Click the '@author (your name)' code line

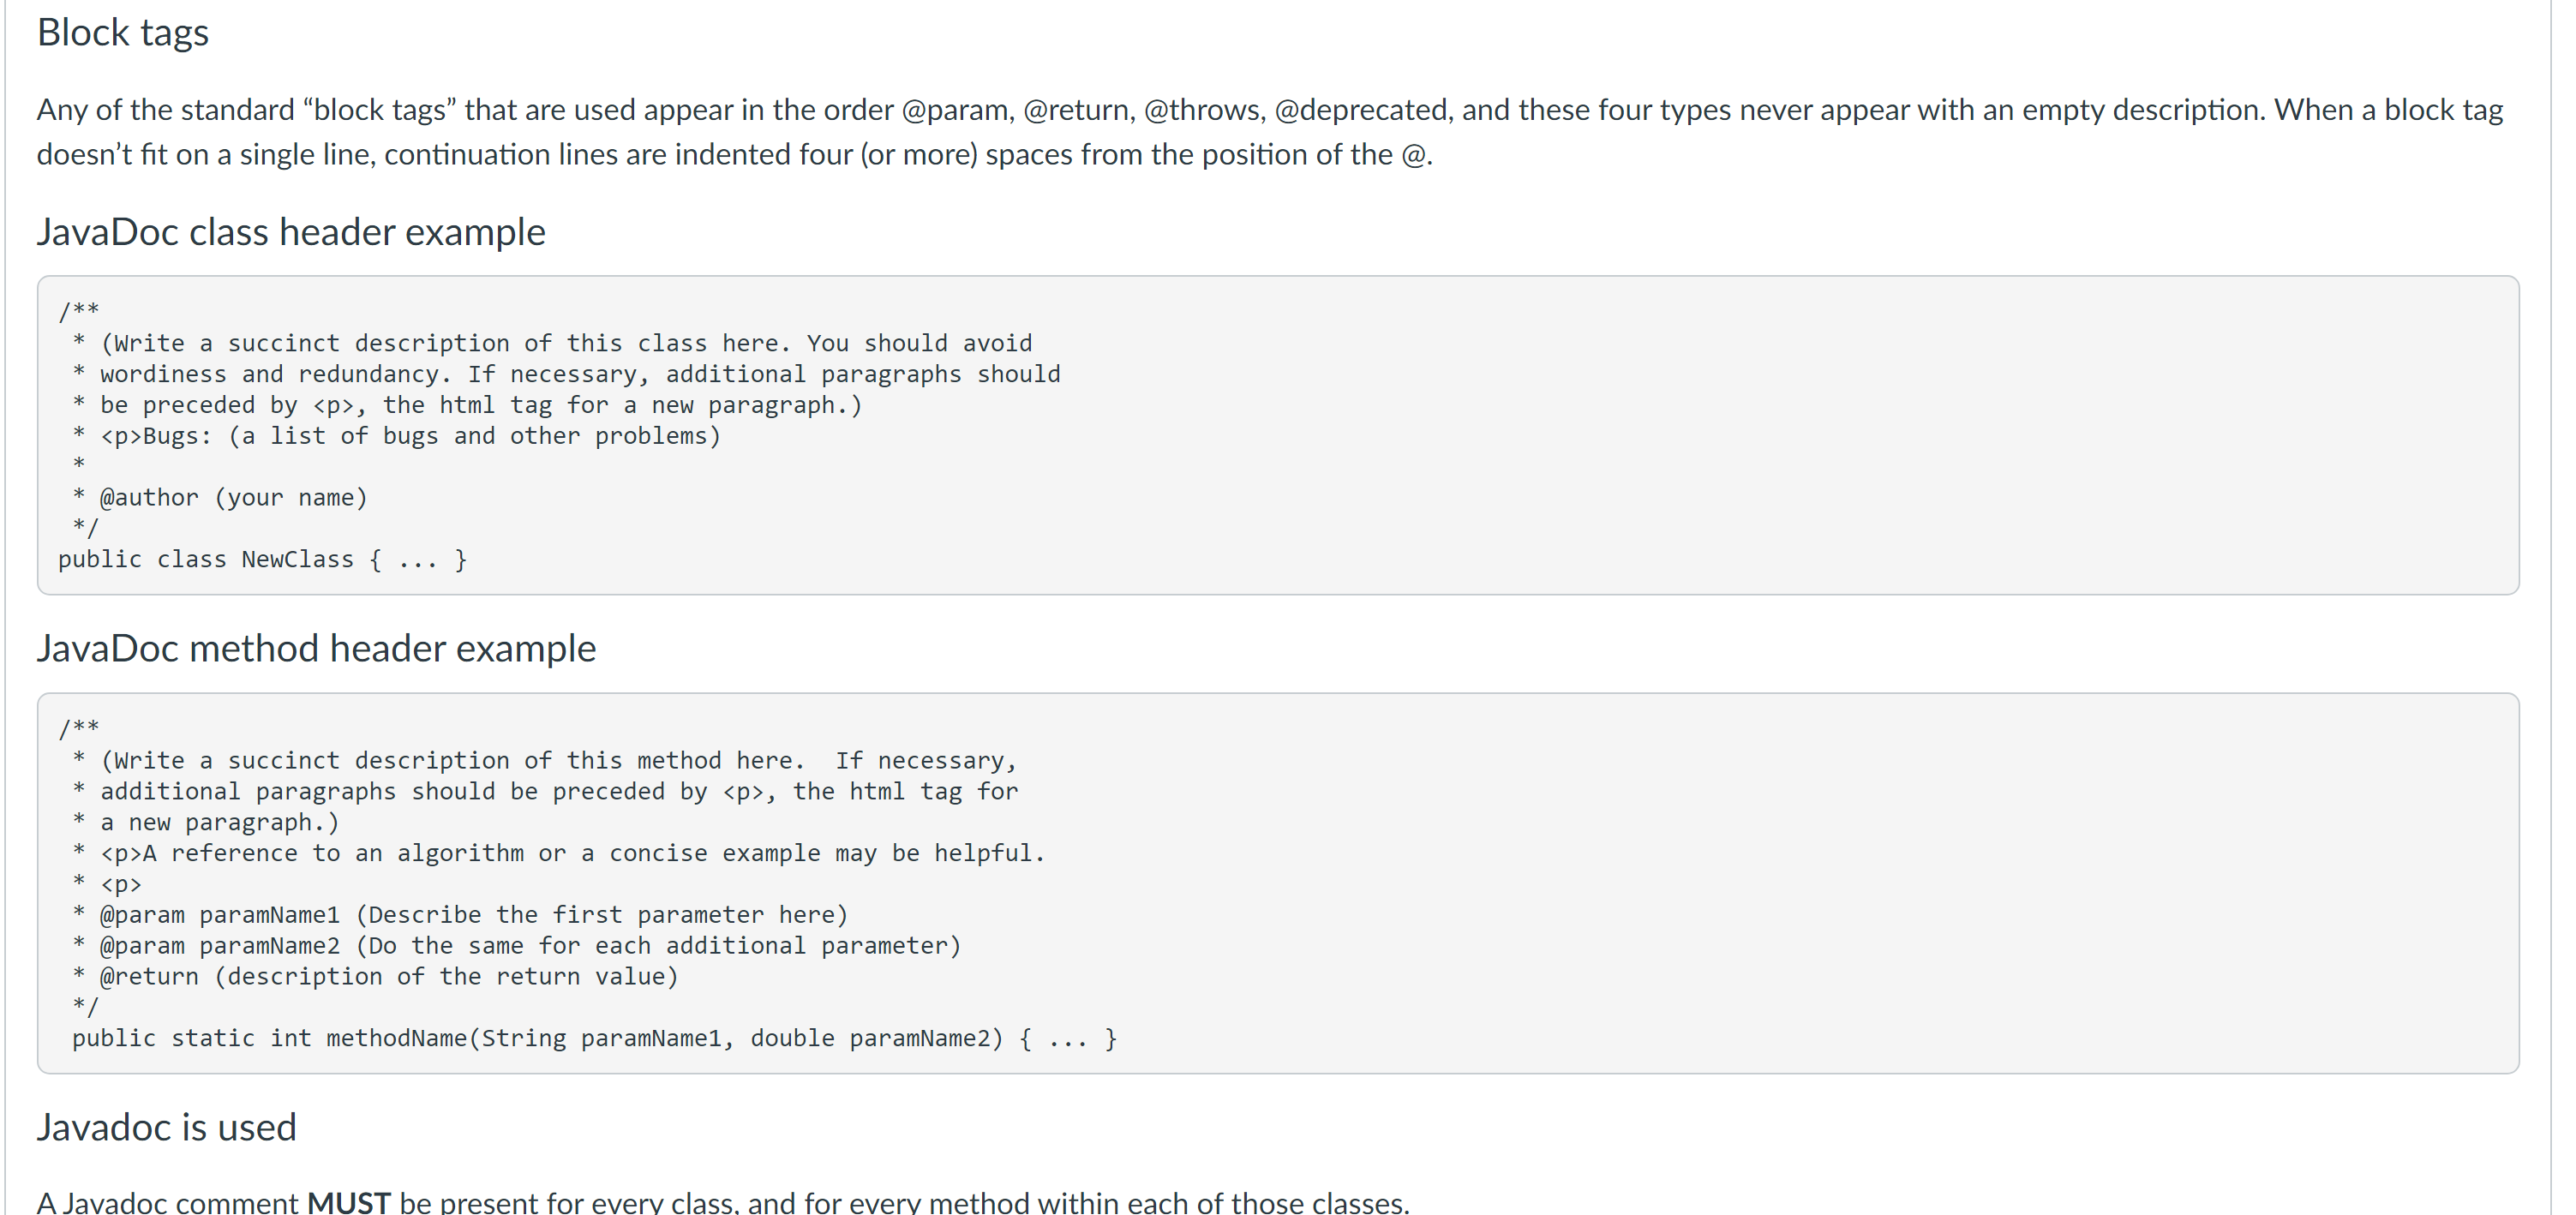pyautogui.click(x=233, y=498)
